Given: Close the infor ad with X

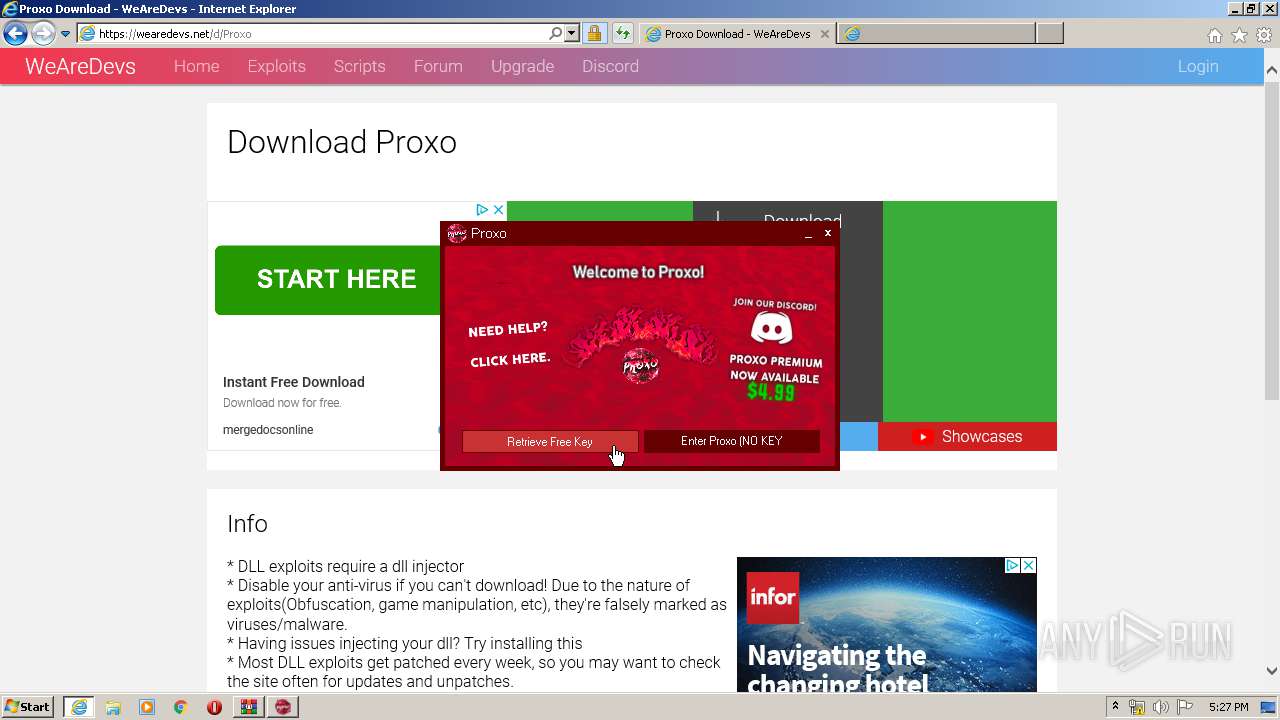Looking at the screenshot, I should [x=1028, y=565].
